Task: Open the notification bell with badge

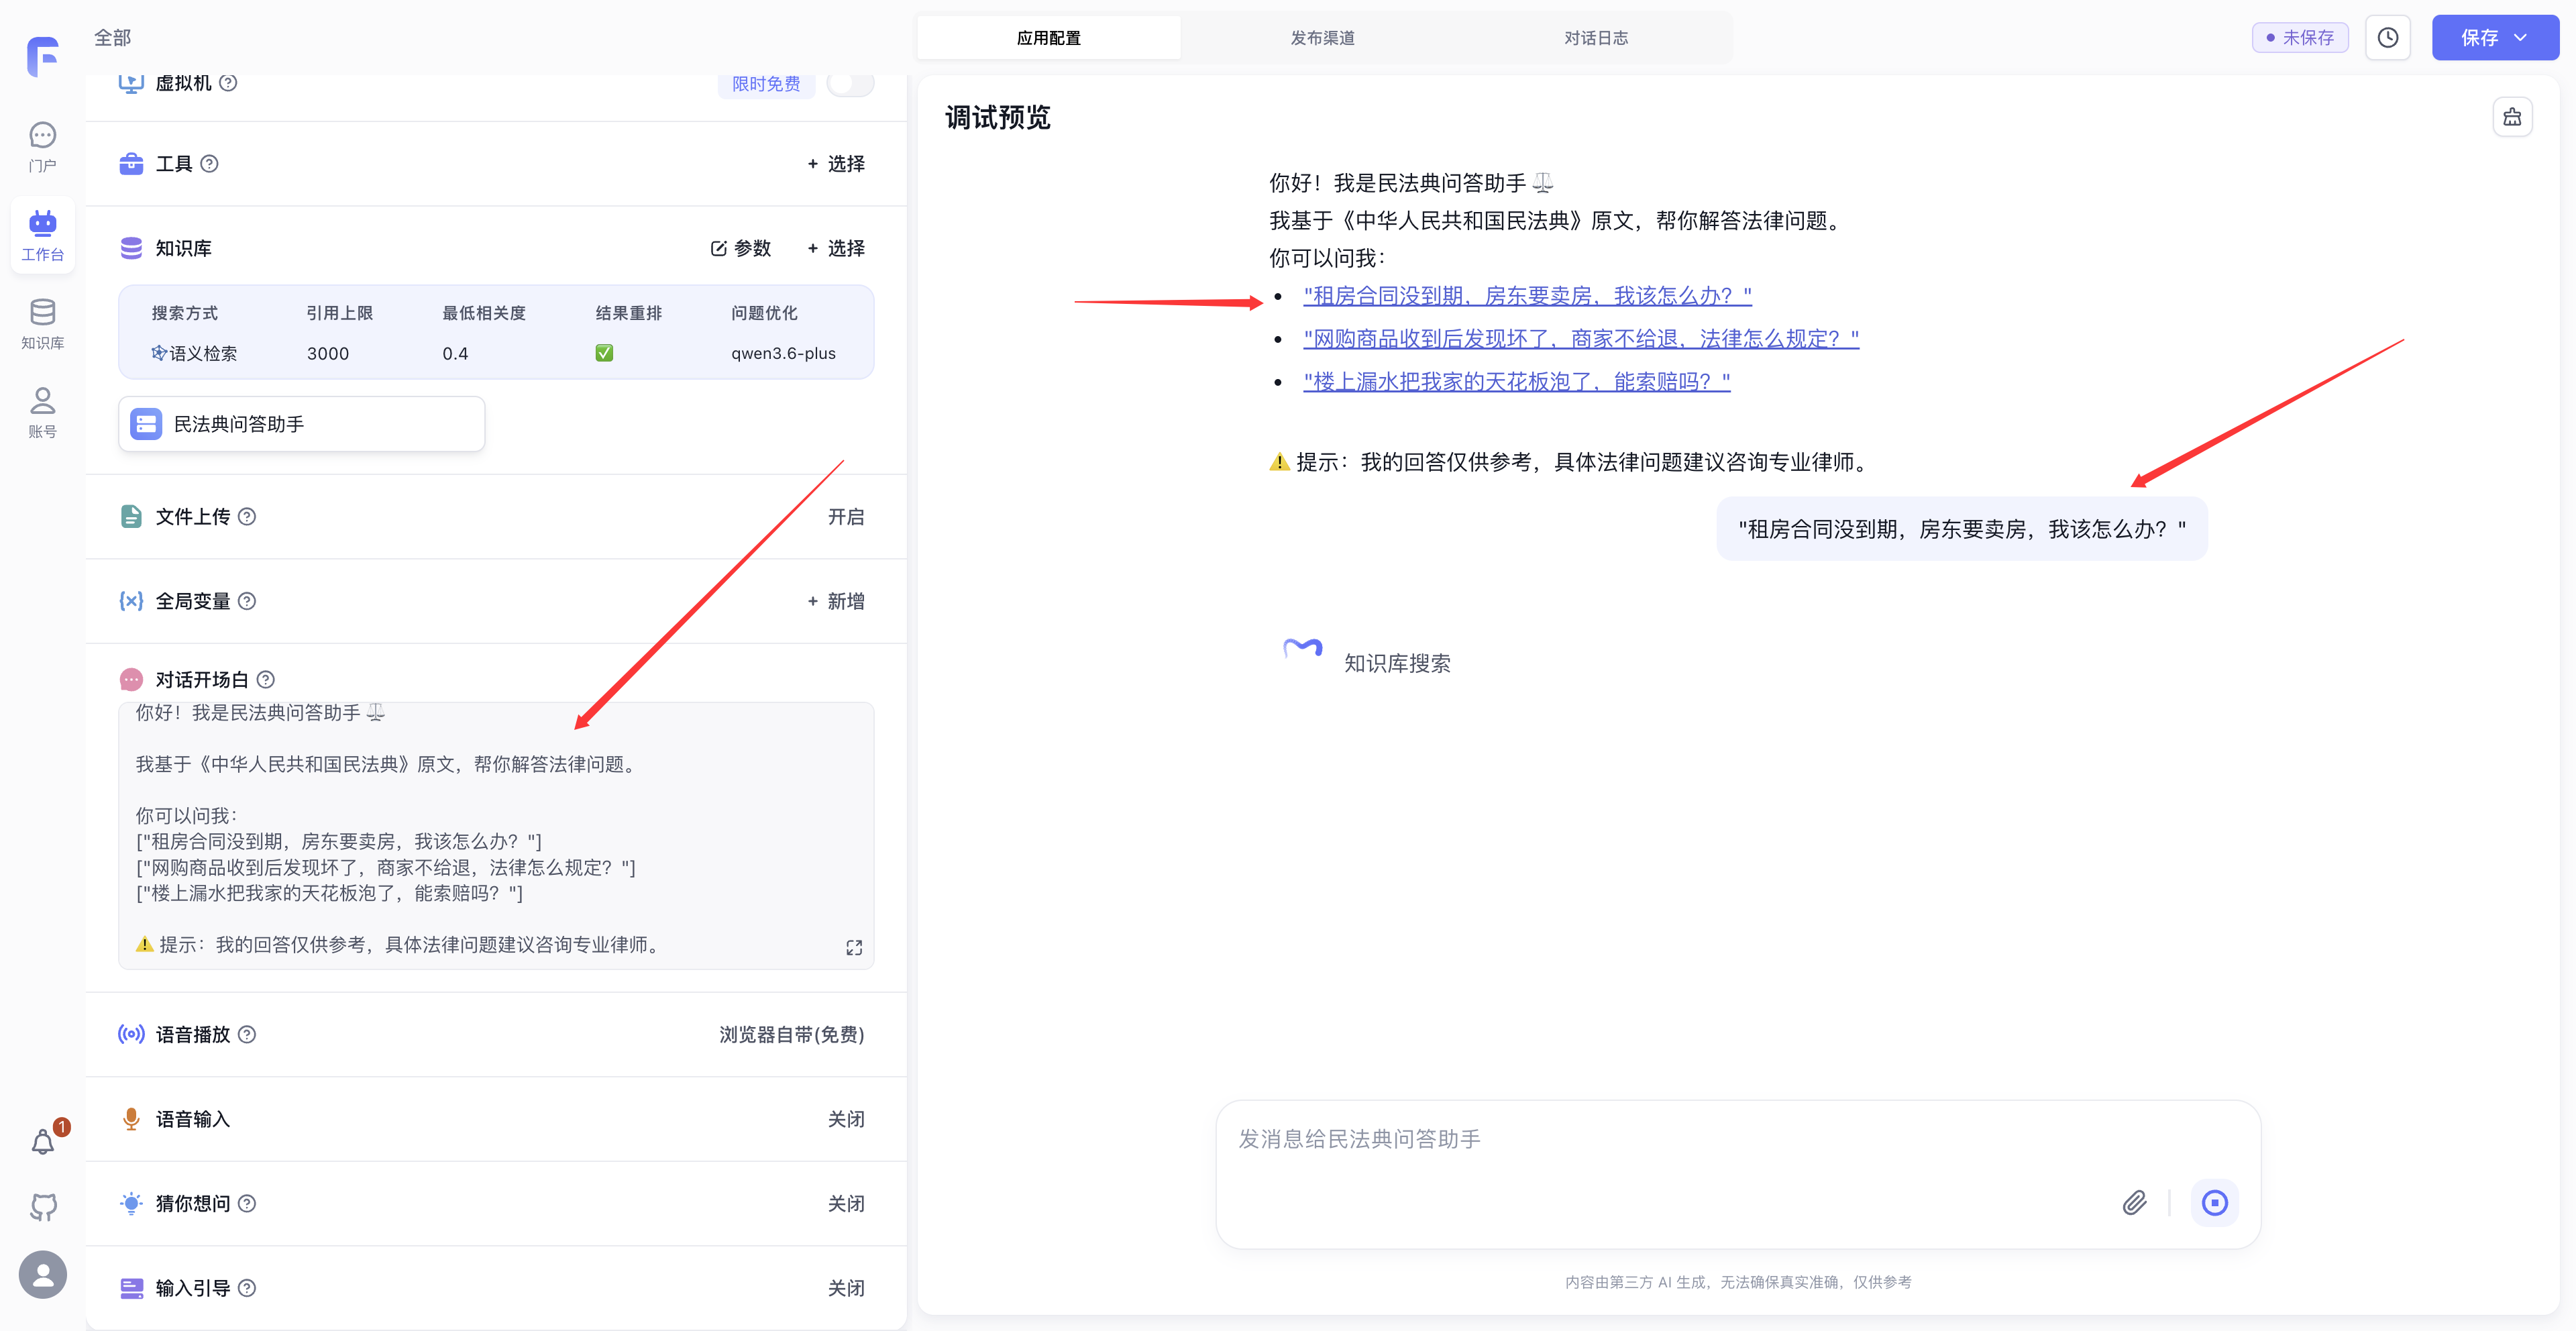Action: 43,1141
